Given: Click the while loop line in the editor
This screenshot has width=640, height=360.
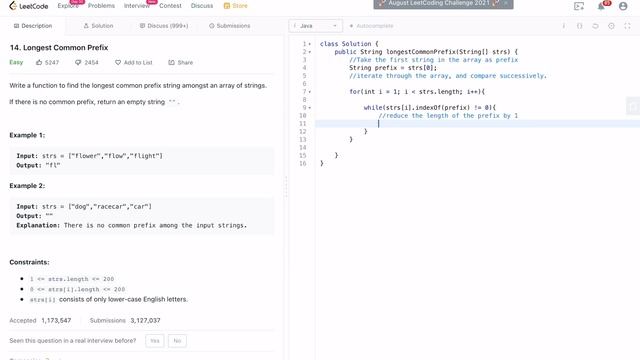Looking at the screenshot, I should point(430,108).
